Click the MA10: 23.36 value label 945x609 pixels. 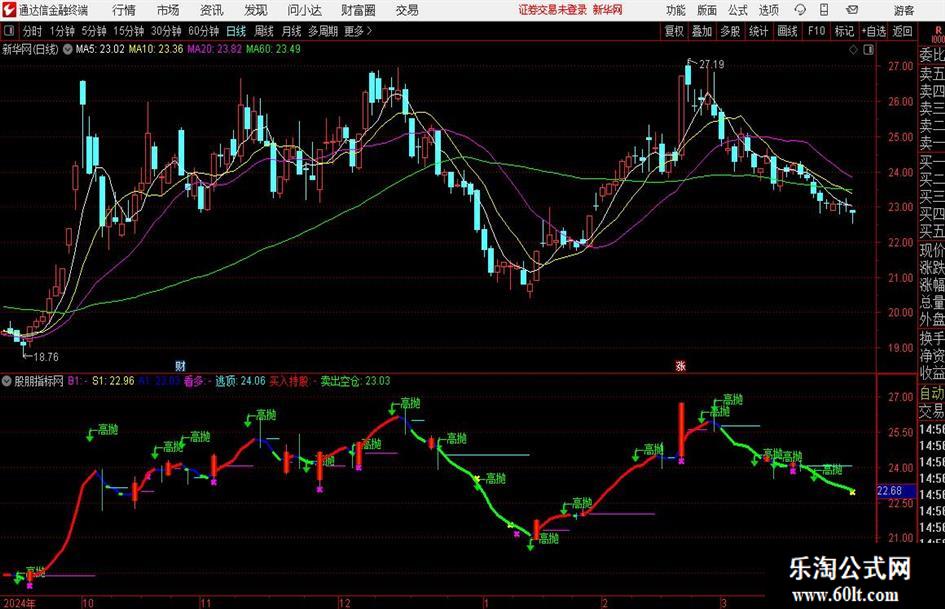[x=156, y=49]
